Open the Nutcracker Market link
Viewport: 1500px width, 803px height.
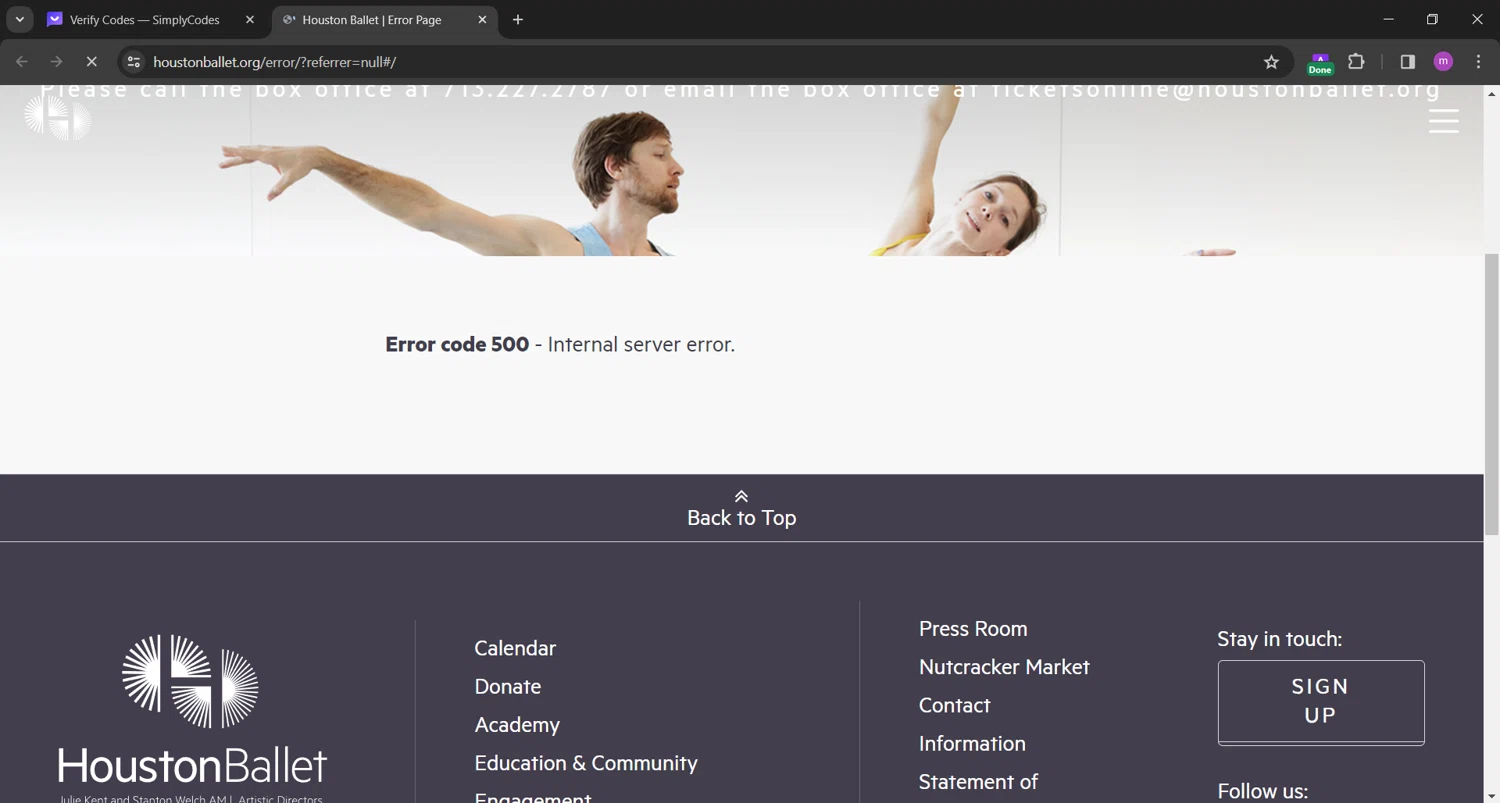1004,667
